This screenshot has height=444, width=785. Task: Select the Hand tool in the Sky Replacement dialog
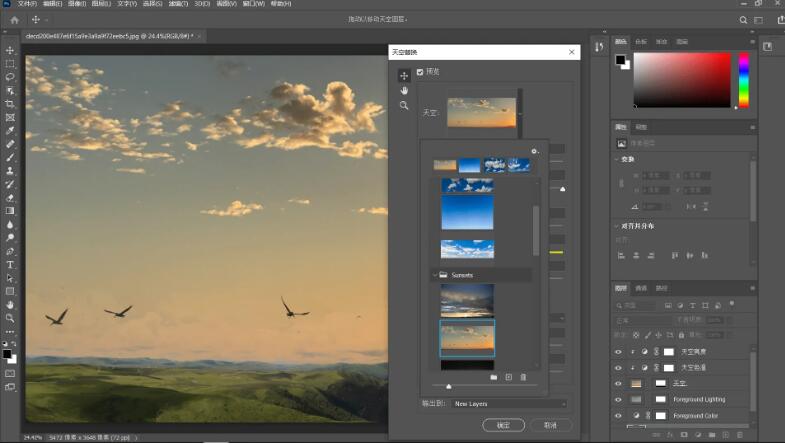404,90
